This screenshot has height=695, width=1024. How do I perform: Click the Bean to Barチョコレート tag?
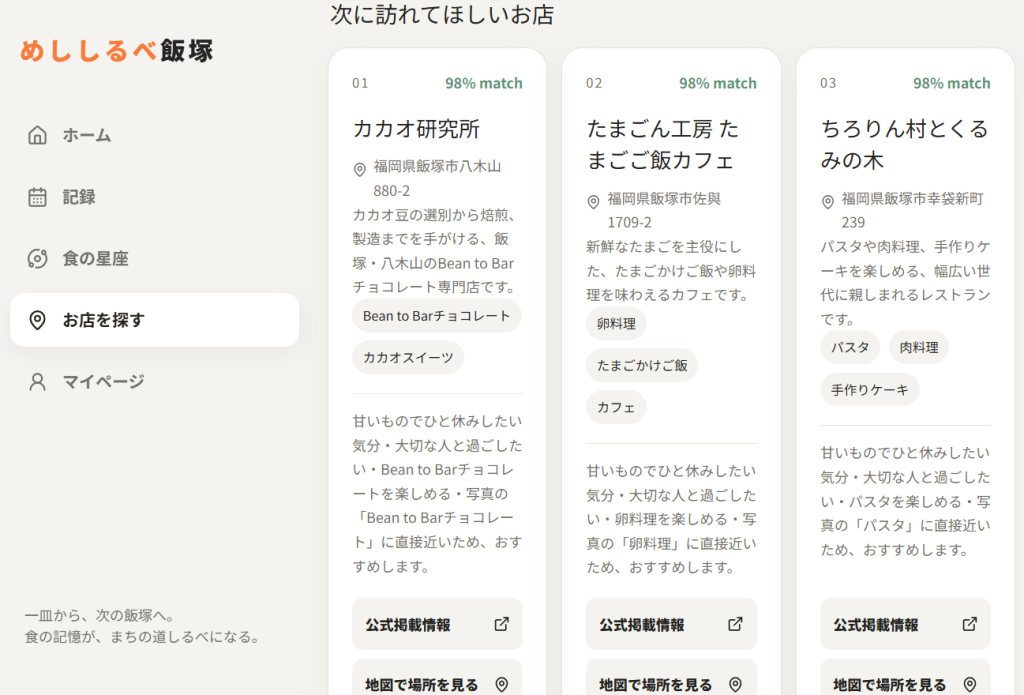point(437,316)
